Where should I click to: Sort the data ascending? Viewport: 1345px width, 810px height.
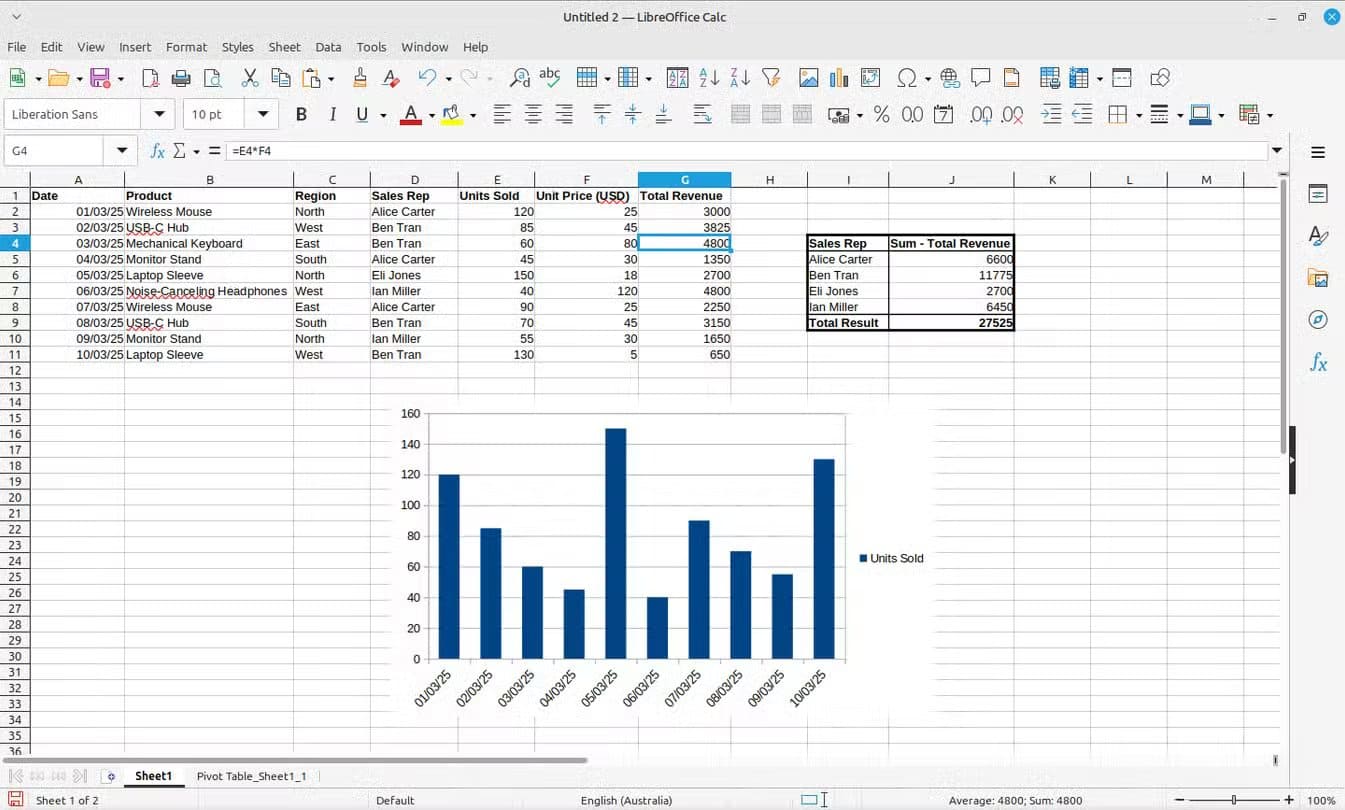click(x=711, y=77)
